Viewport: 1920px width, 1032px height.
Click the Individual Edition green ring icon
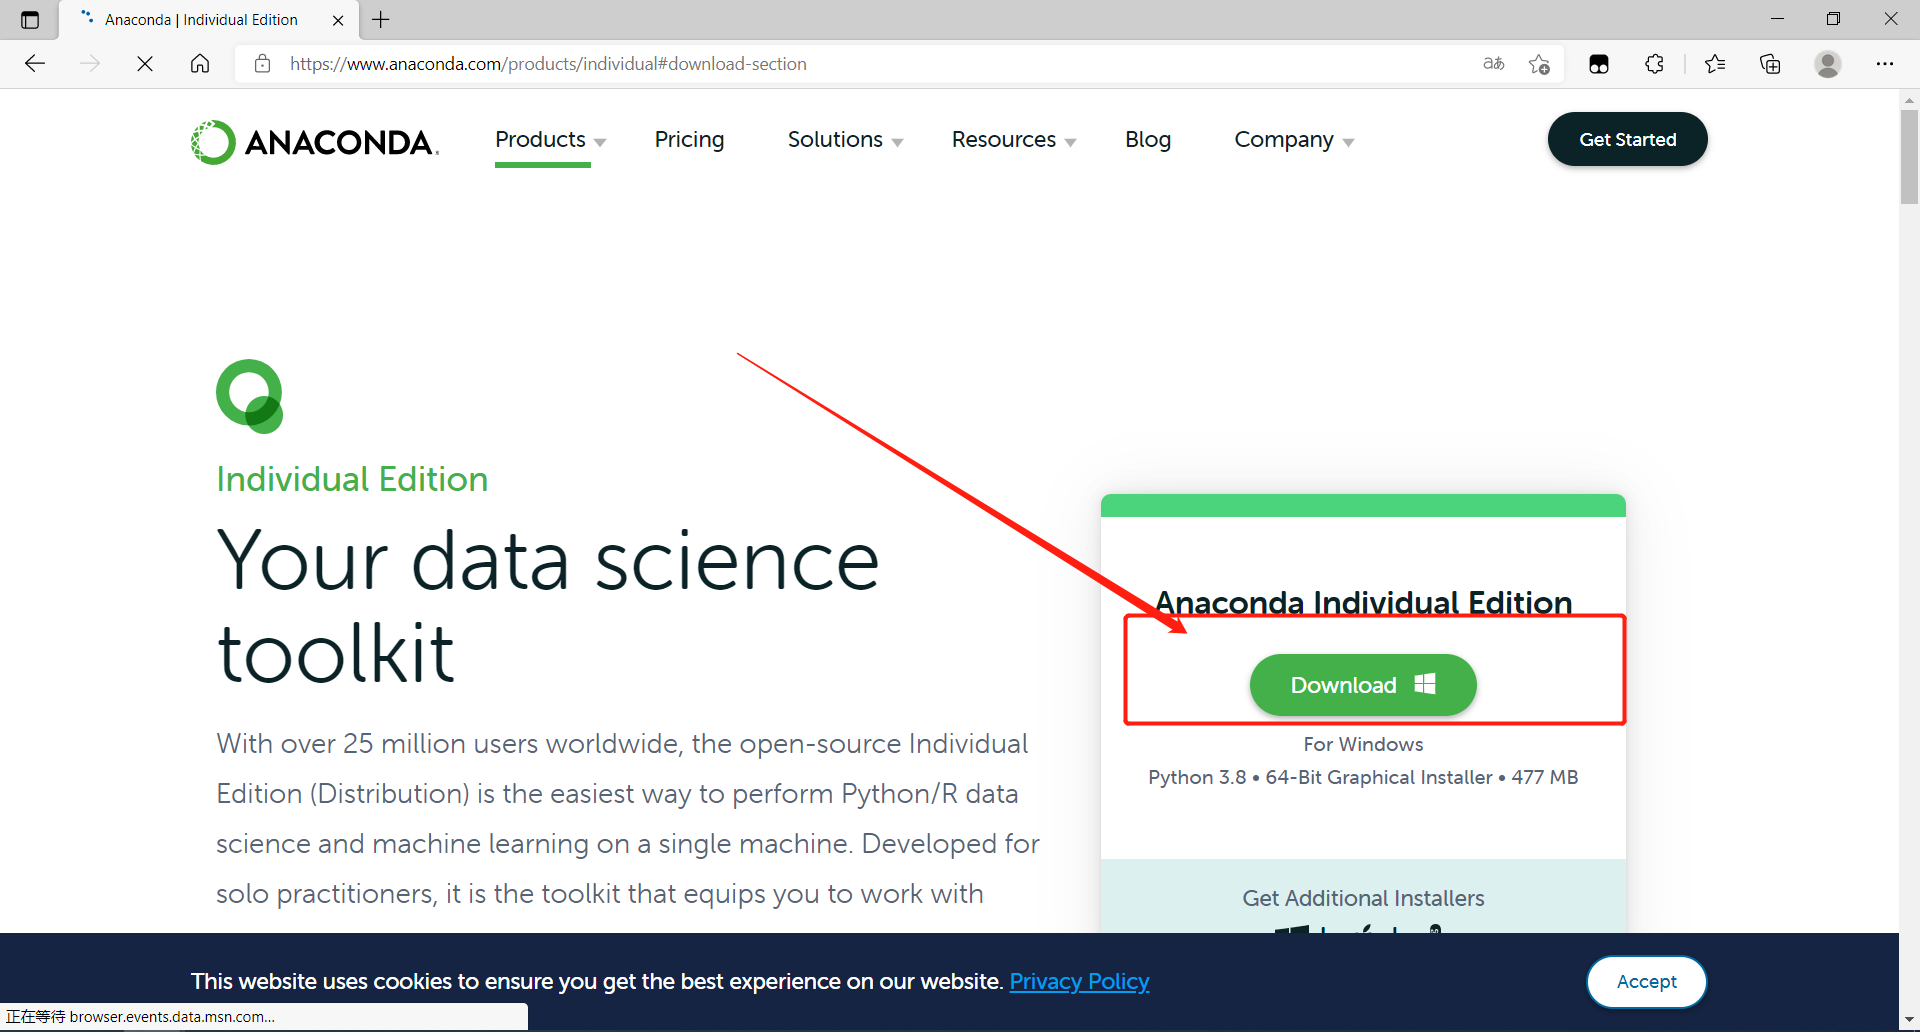pos(250,396)
